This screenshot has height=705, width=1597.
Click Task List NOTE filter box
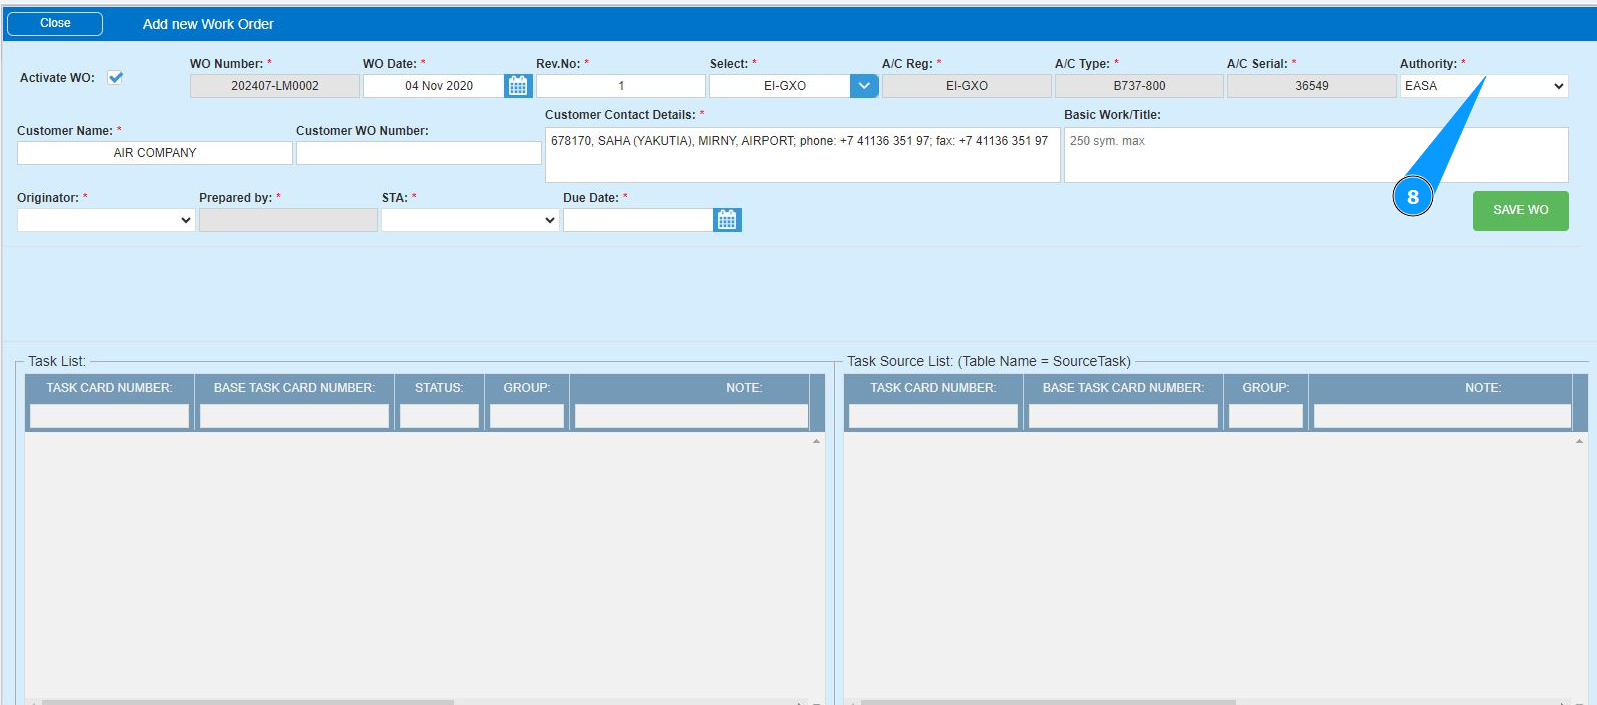pyautogui.click(x=691, y=416)
